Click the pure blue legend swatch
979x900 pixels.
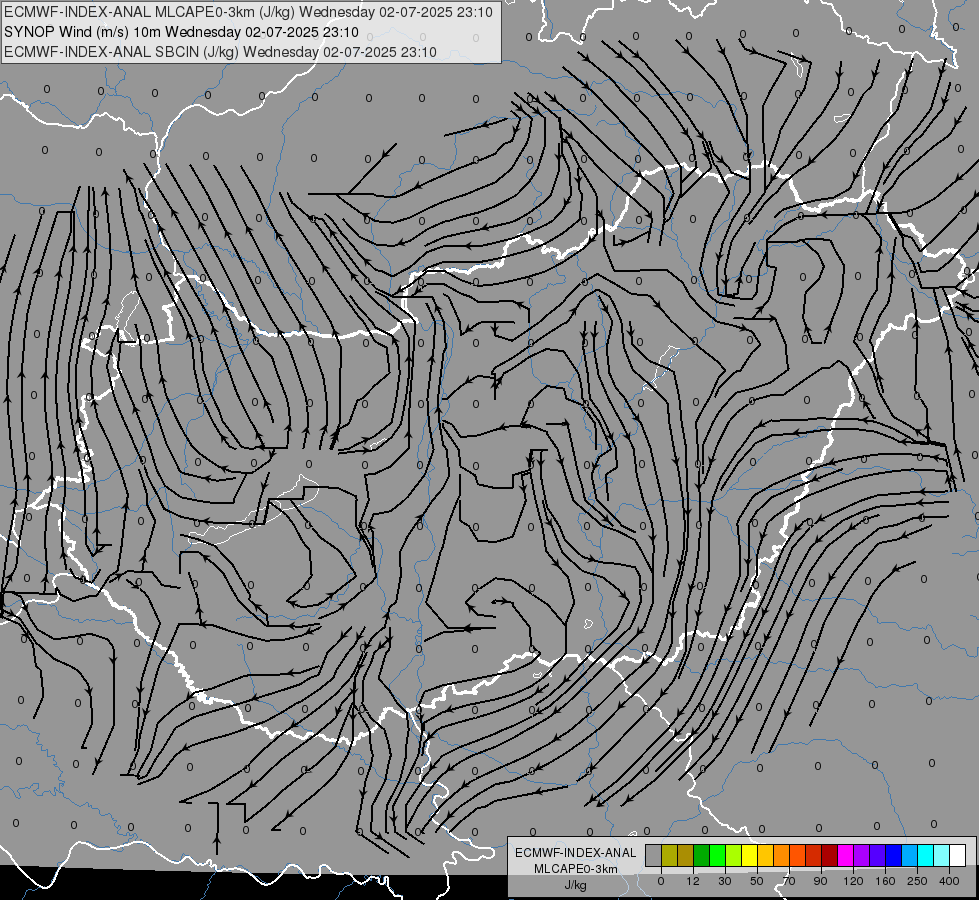893,855
